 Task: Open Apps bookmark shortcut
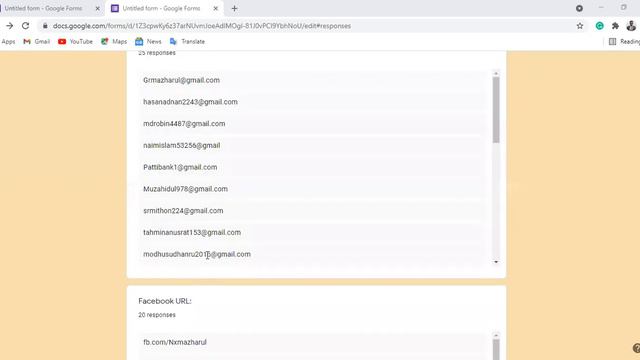[x=8, y=42]
